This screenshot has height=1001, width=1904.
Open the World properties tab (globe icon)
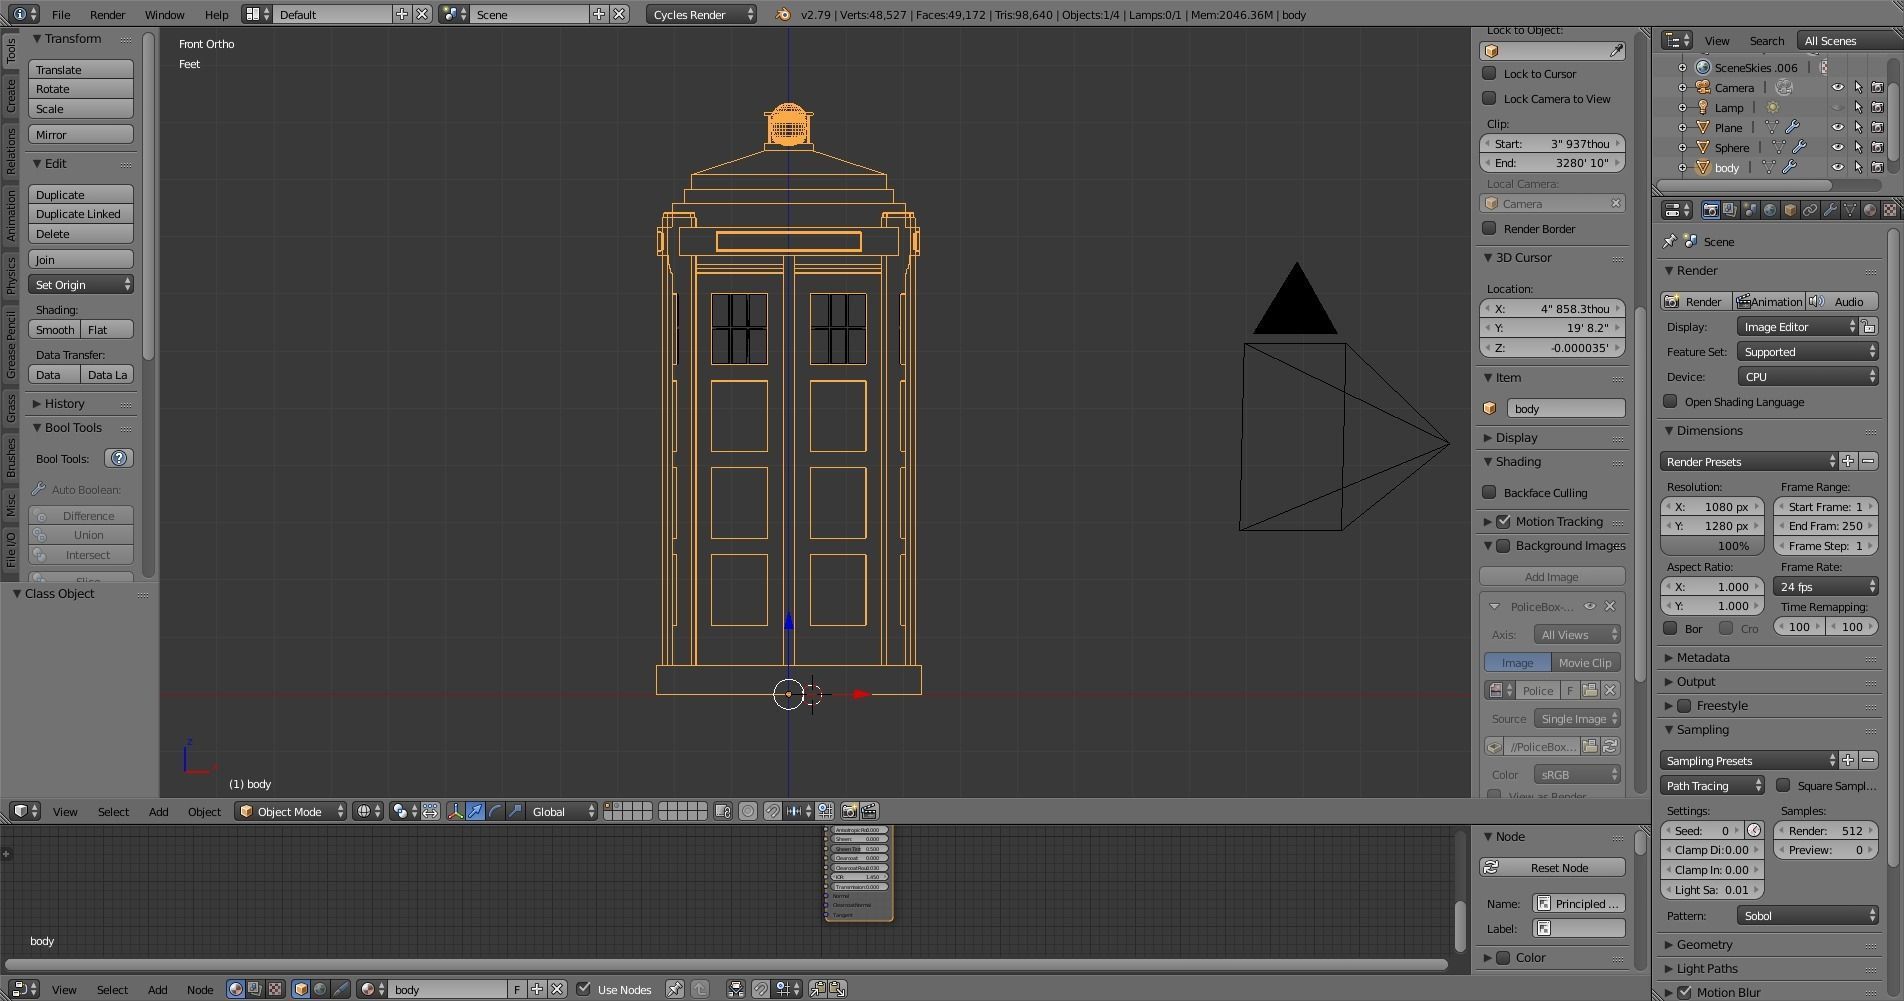point(1770,210)
